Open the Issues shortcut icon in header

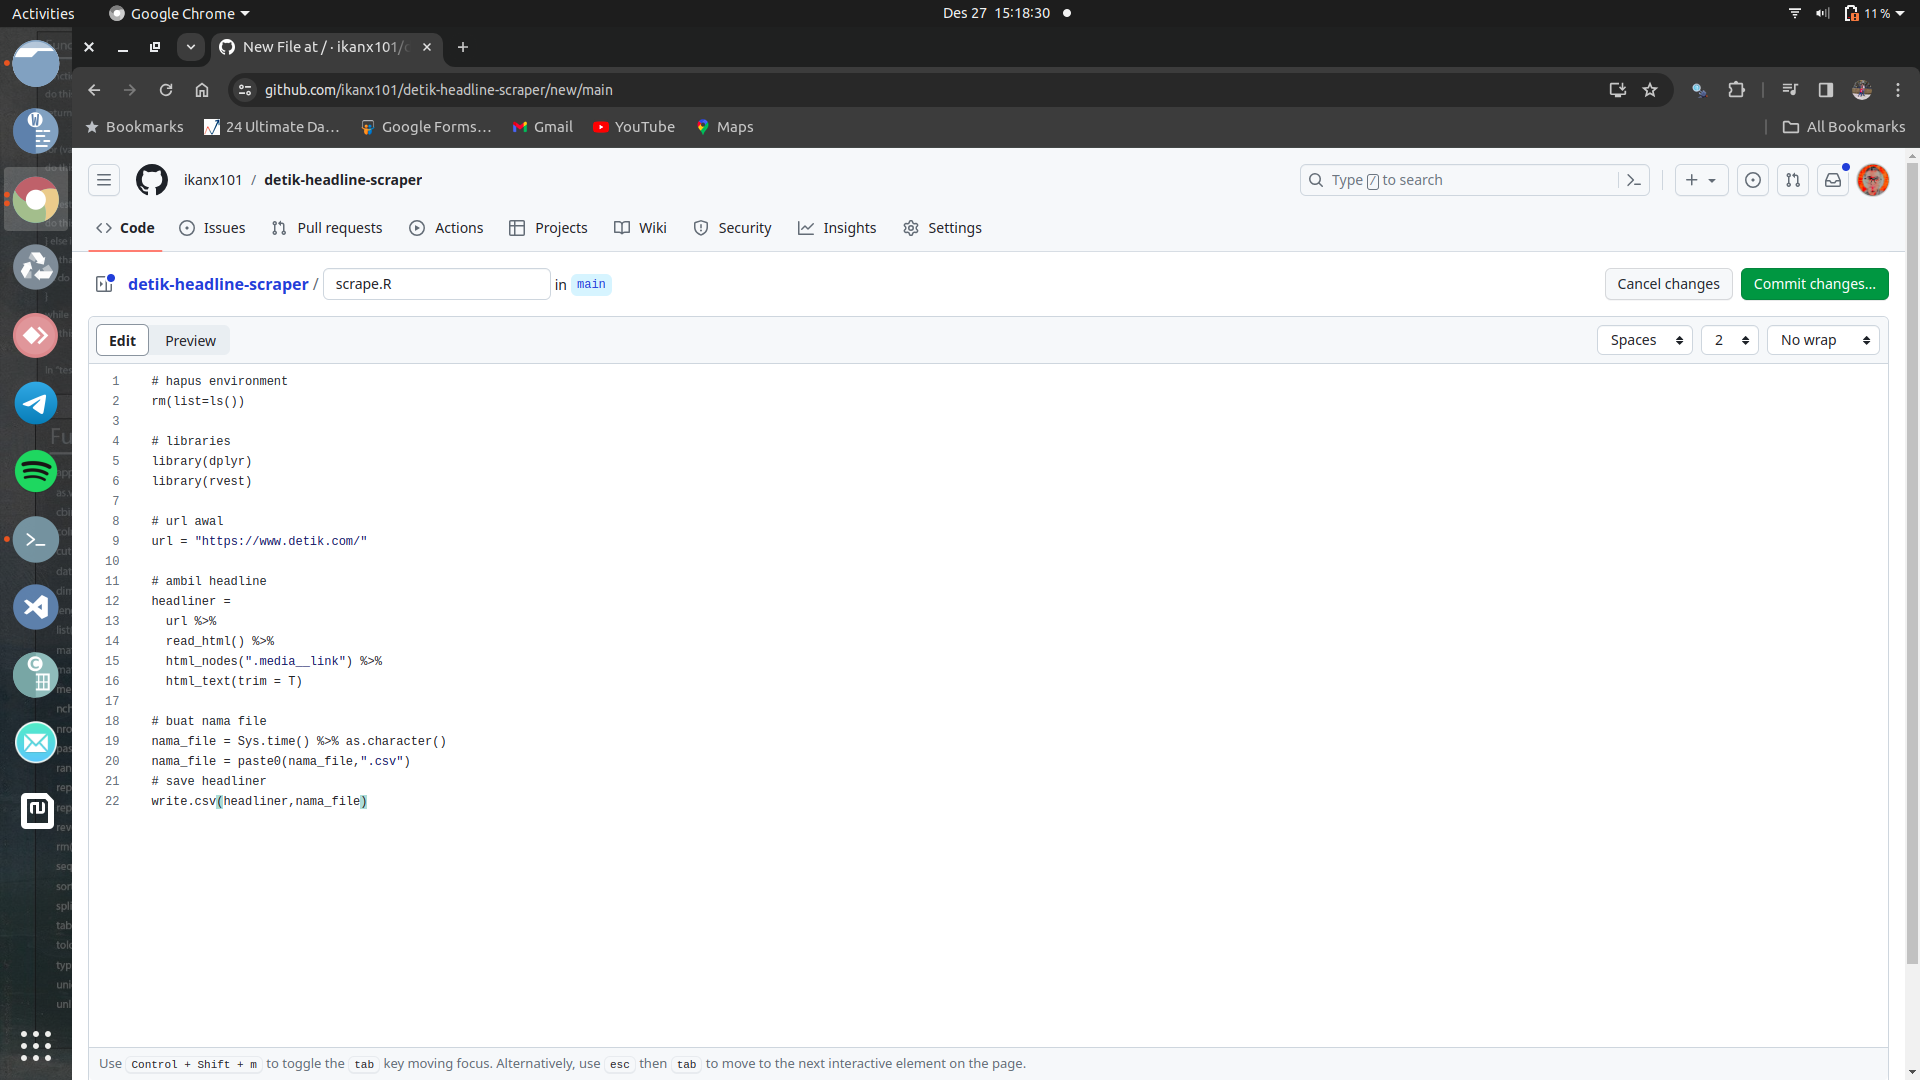pos(1752,180)
